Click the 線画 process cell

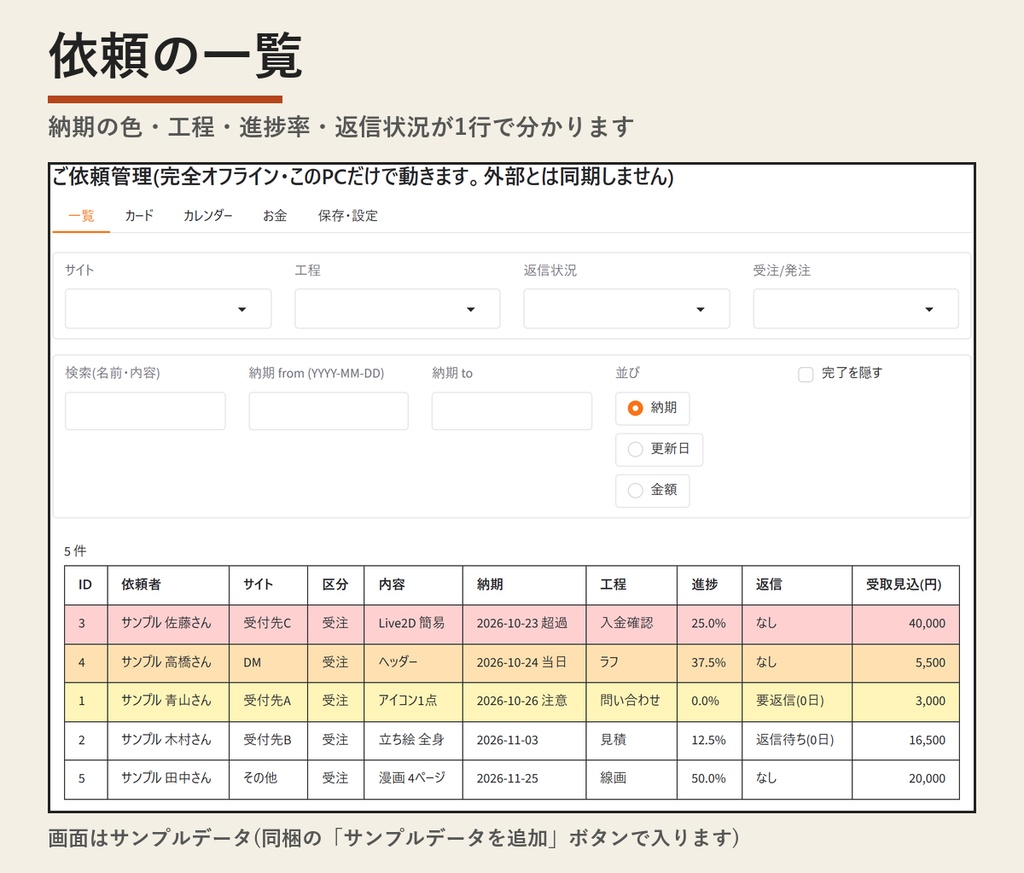click(x=632, y=778)
